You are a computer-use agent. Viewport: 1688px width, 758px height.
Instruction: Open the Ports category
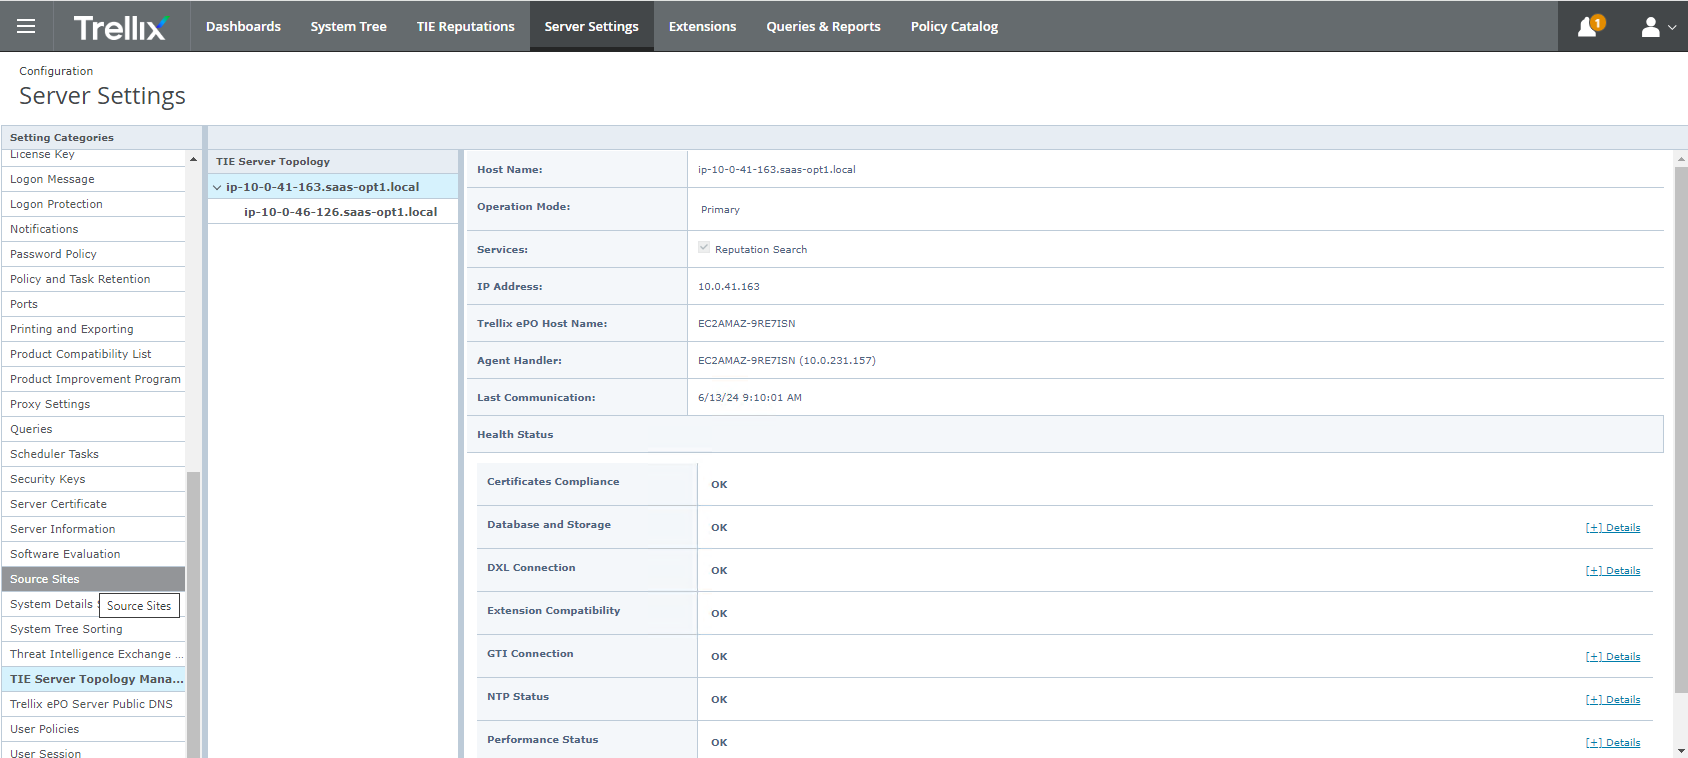pyautogui.click(x=93, y=304)
